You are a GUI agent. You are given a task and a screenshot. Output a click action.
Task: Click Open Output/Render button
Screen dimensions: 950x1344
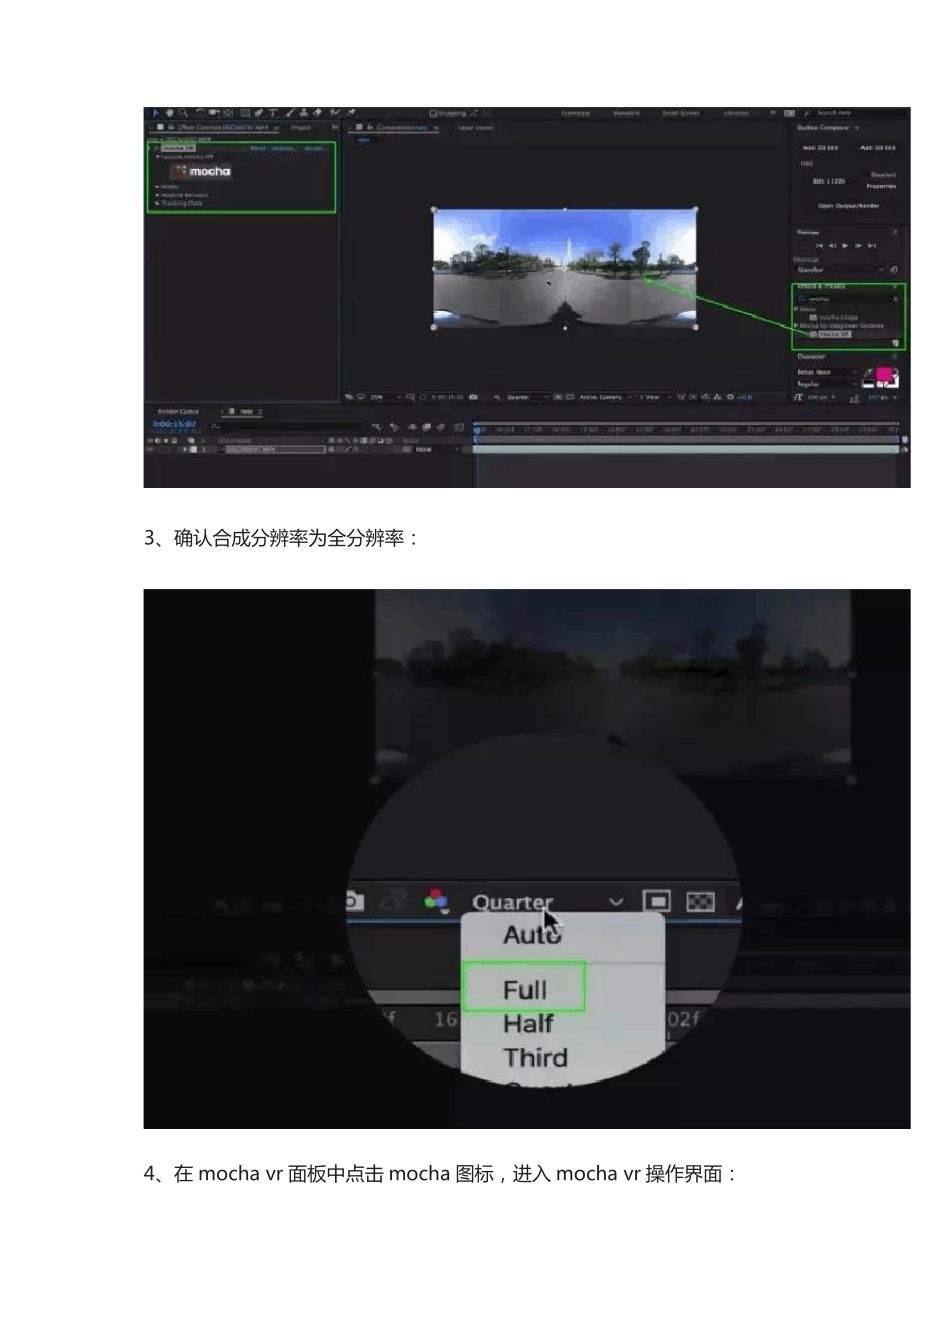point(848,206)
